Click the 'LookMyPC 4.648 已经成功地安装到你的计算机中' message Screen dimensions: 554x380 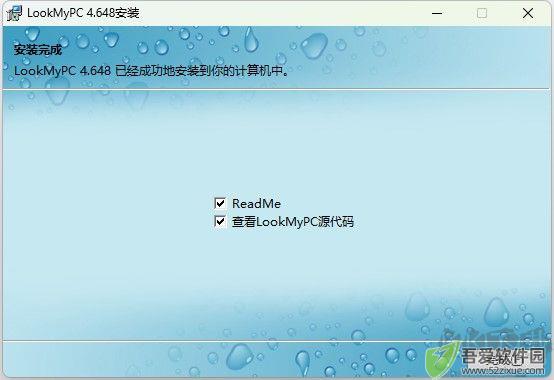point(151,71)
